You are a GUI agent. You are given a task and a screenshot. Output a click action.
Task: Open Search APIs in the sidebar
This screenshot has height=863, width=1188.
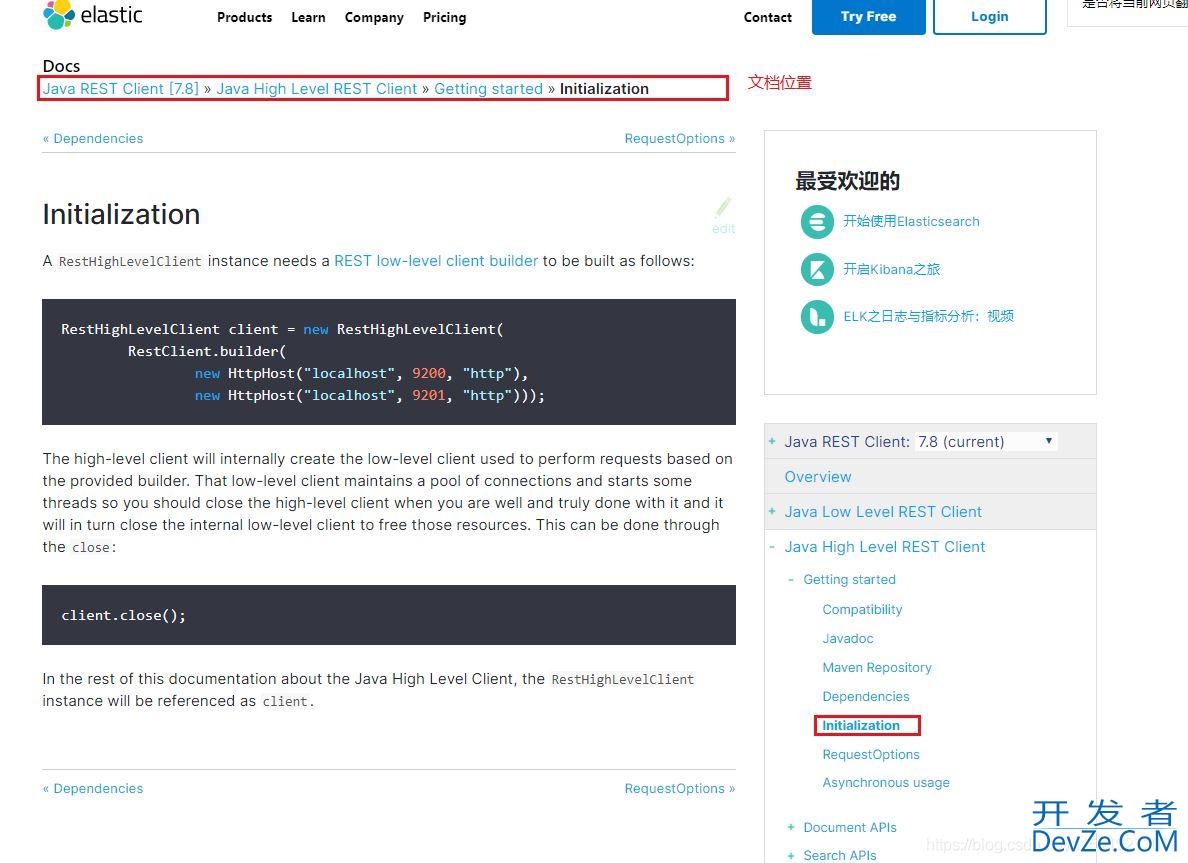point(839,855)
